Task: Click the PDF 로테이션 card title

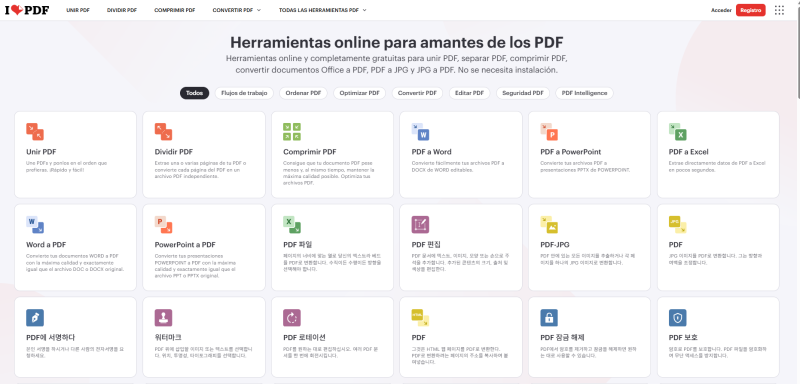Action: tap(305, 338)
